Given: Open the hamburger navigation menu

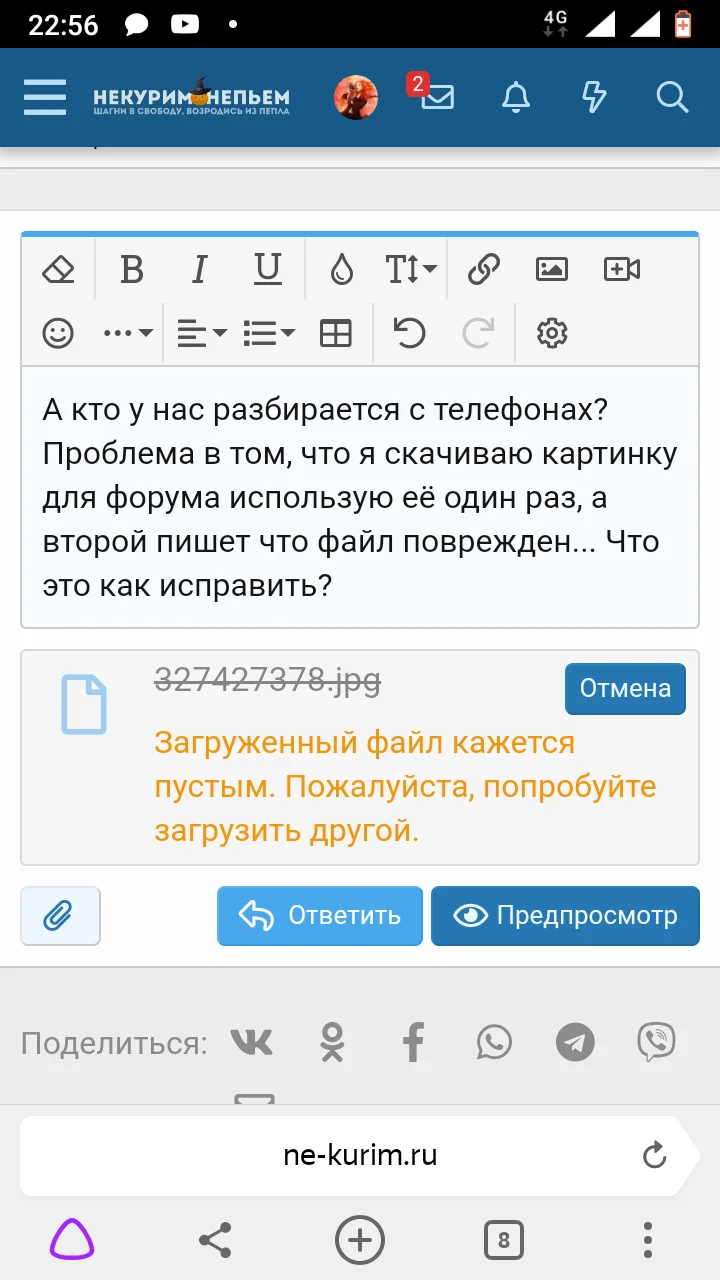Looking at the screenshot, I should [x=45, y=97].
